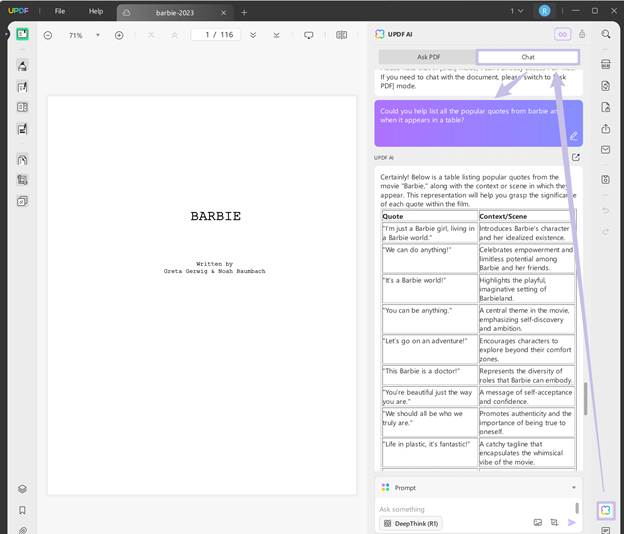Add a new tab with plus button
624x534 pixels.
(244, 12)
